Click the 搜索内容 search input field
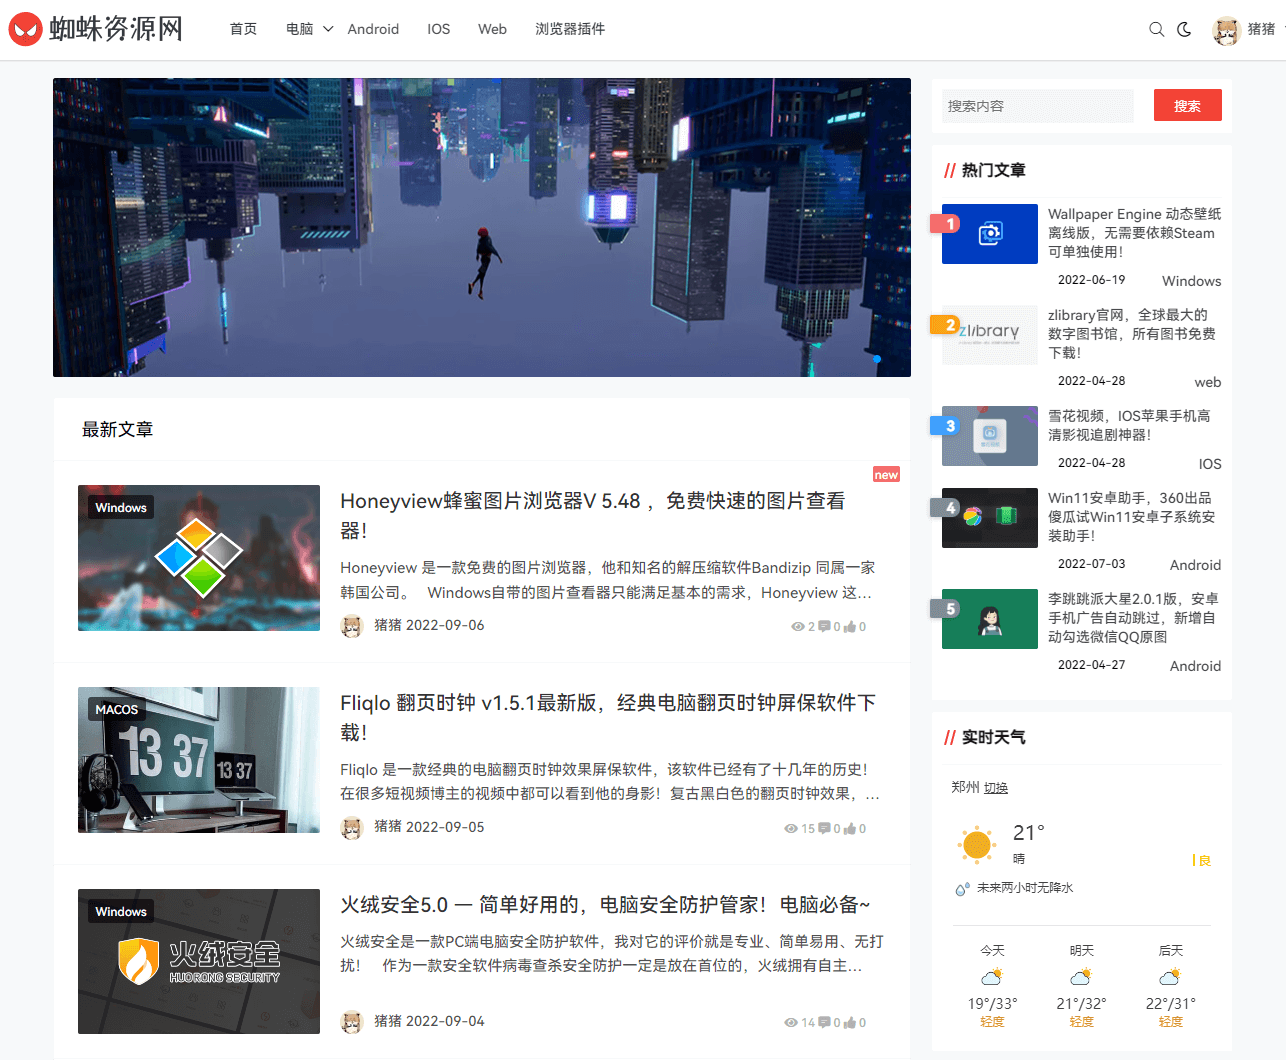The width and height of the screenshot is (1286, 1060). click(1038, 105)
